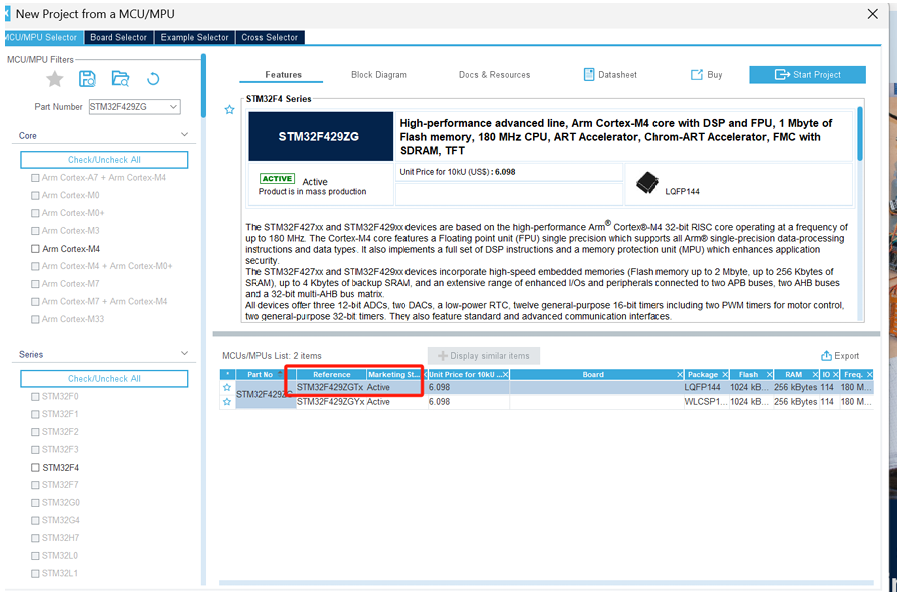Click the LQFP144 package chip image
The width and height of the screenshot is (897, 594).
pos(647,183)
